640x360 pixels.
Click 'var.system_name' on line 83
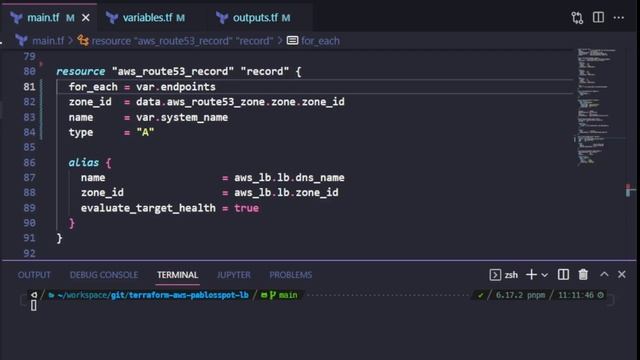pyautogui.click(x=182, y=118)
